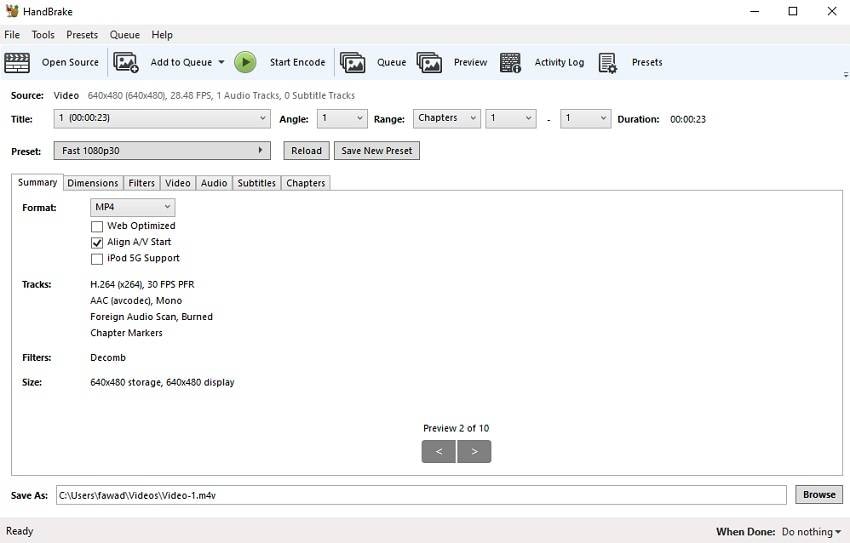This screenshot has width=850, height=543.
Task: Open the Title dropdown
Action: coord(162,119)
